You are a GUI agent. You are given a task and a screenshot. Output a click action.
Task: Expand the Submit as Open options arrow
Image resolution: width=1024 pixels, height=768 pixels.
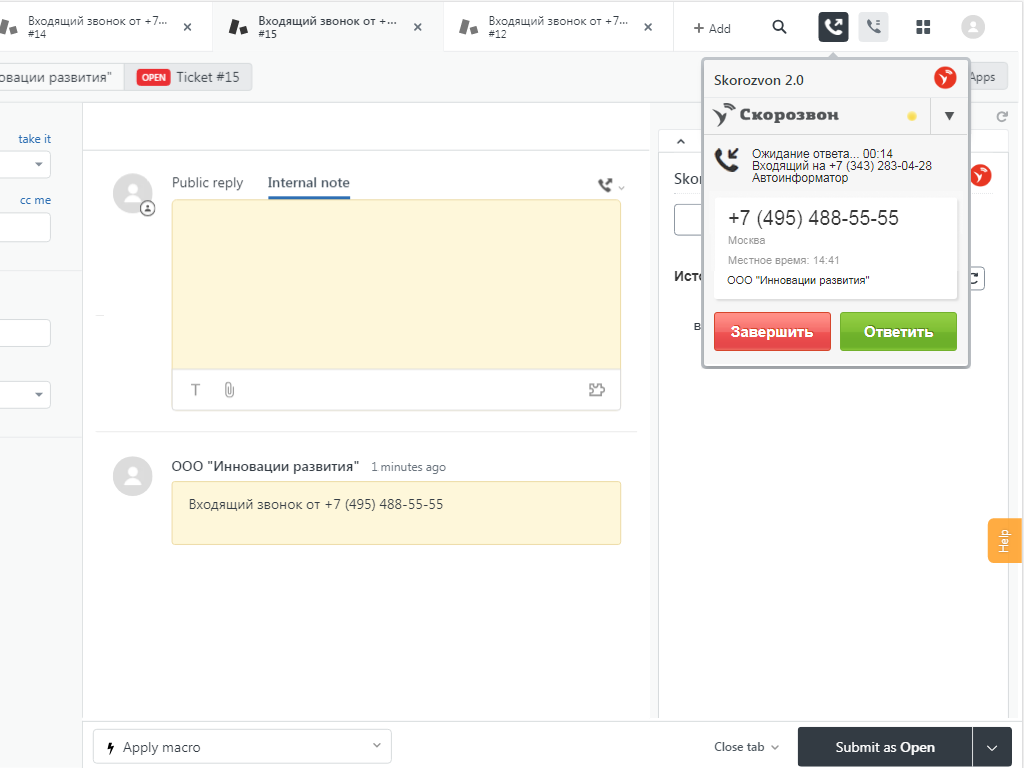point(992,747)
